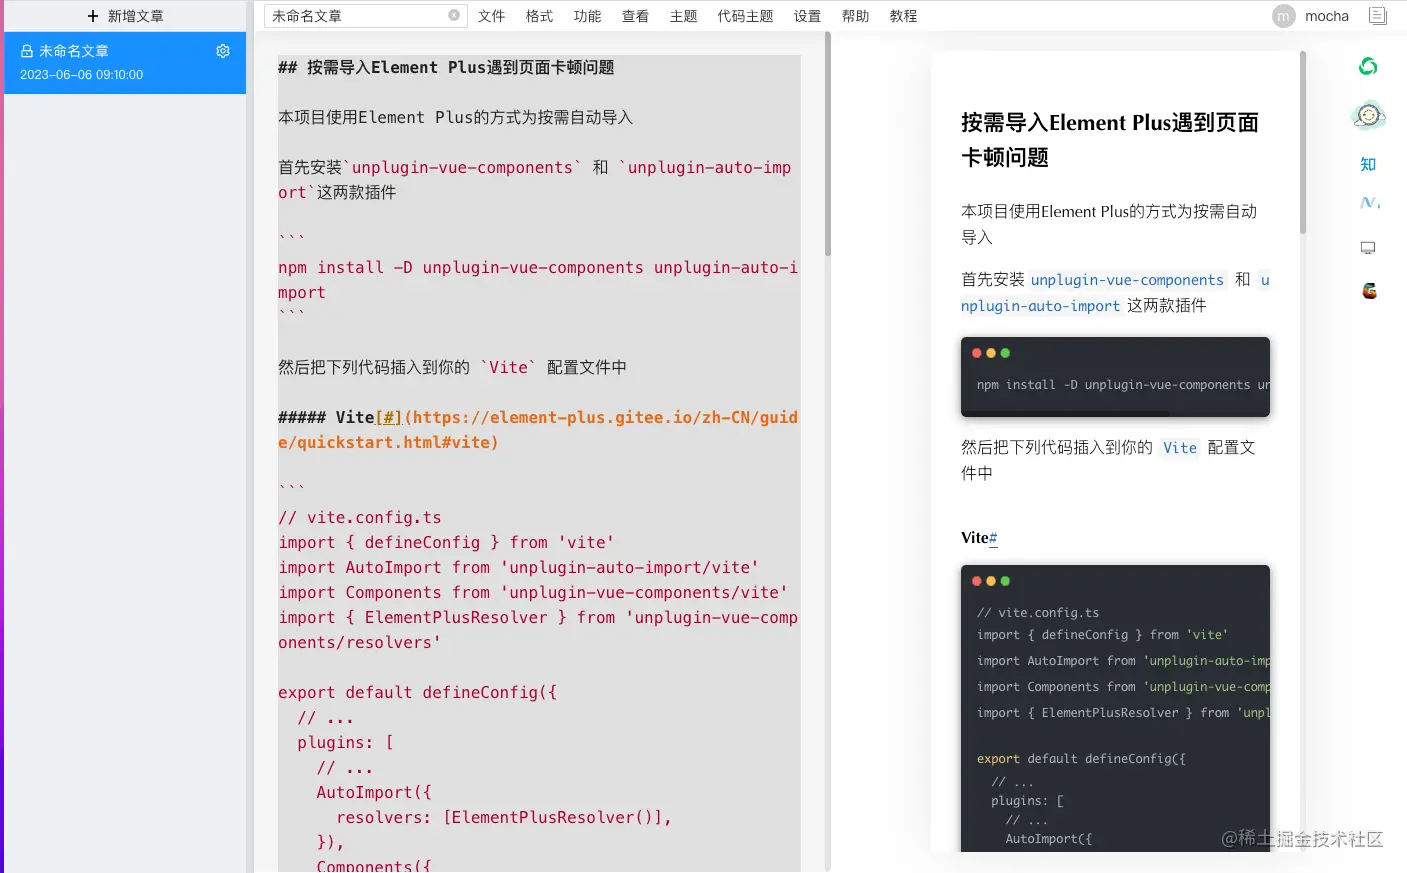Open the 代码主题 menu
The height and width of the screenshot is (873, 1407).
point(745,16)
